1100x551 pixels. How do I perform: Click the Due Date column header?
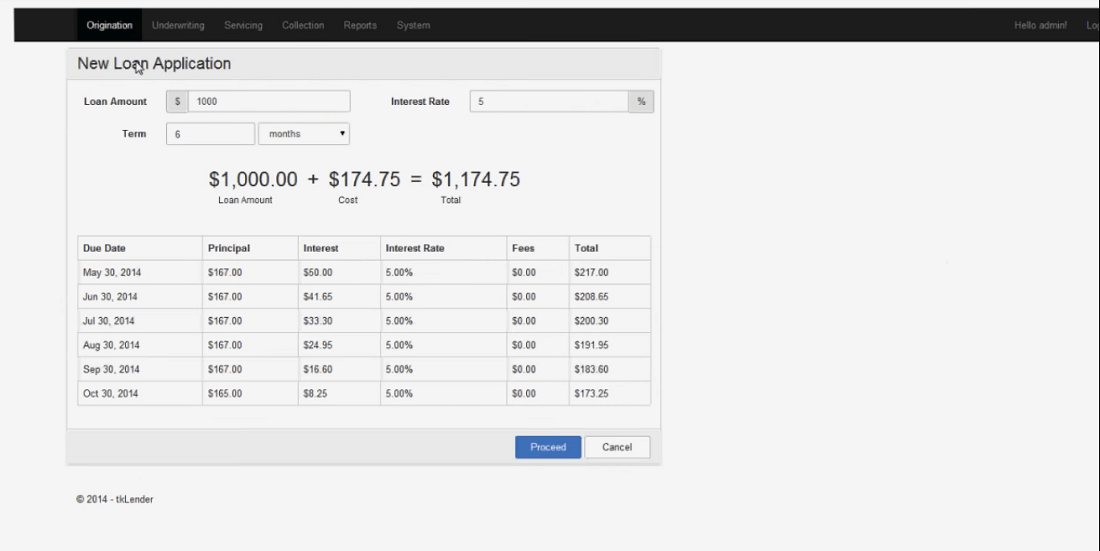(x=105, y=248)
